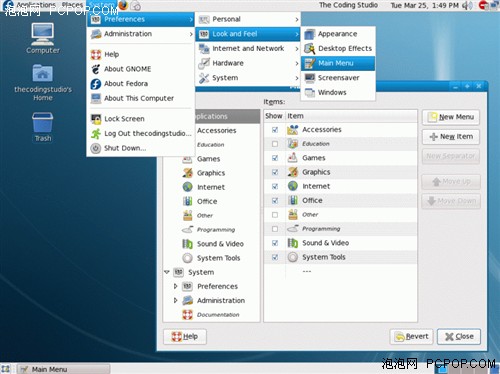Click the Sound & Video icon in the left tree
The width and height of the screenshot is (500, 374).
pos(187,244)
